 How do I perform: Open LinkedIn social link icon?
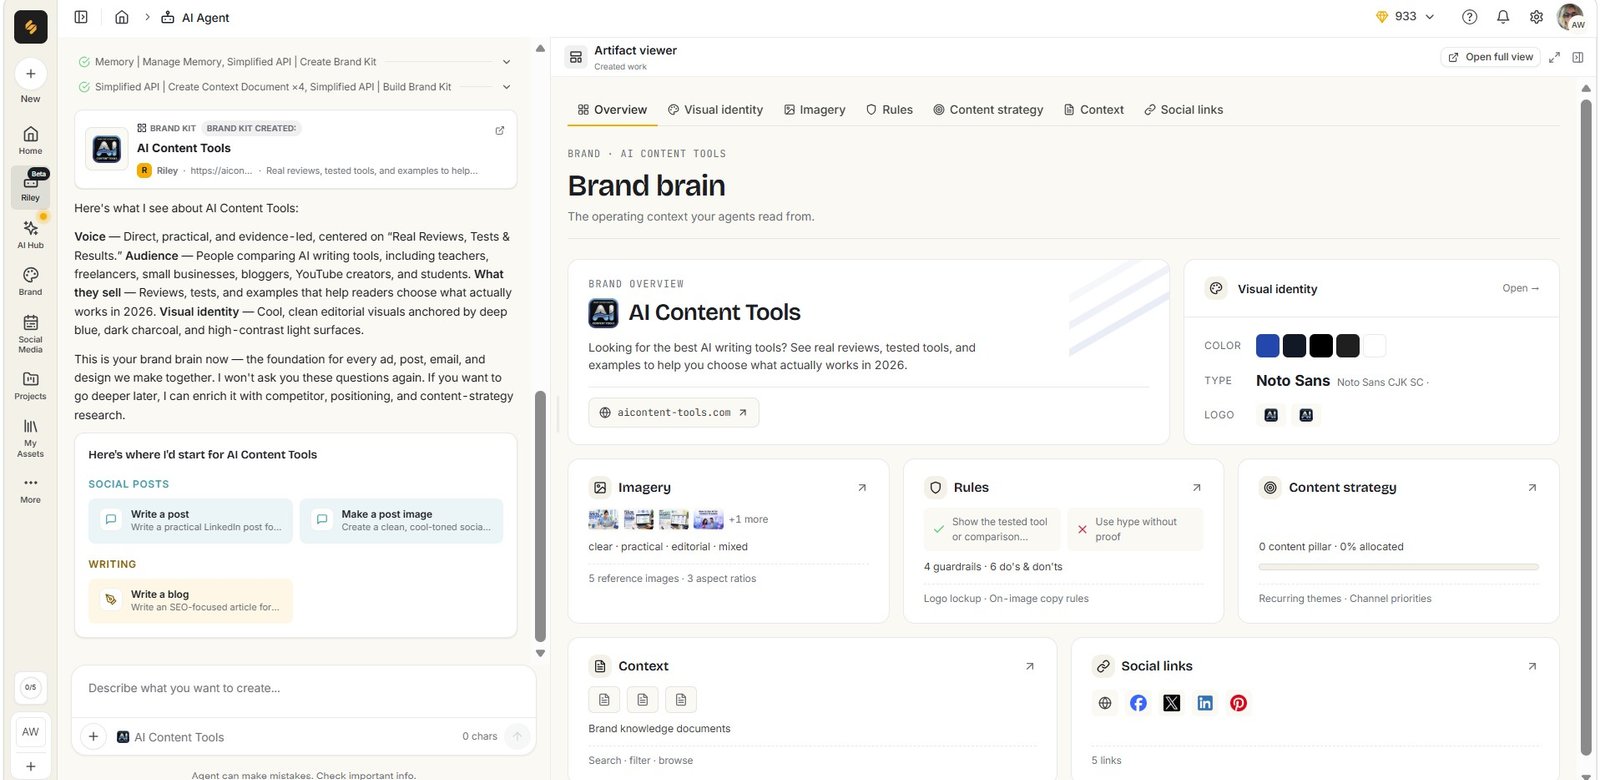[x=1205, y=703]
